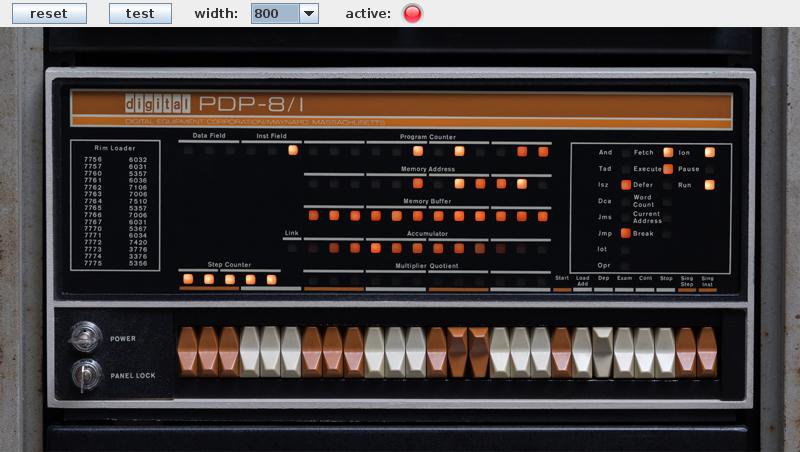The width and height of the screenshot is (800, 452).
Task: Toggle Switch Register bit 5 white switch
Action: point(416,352)
